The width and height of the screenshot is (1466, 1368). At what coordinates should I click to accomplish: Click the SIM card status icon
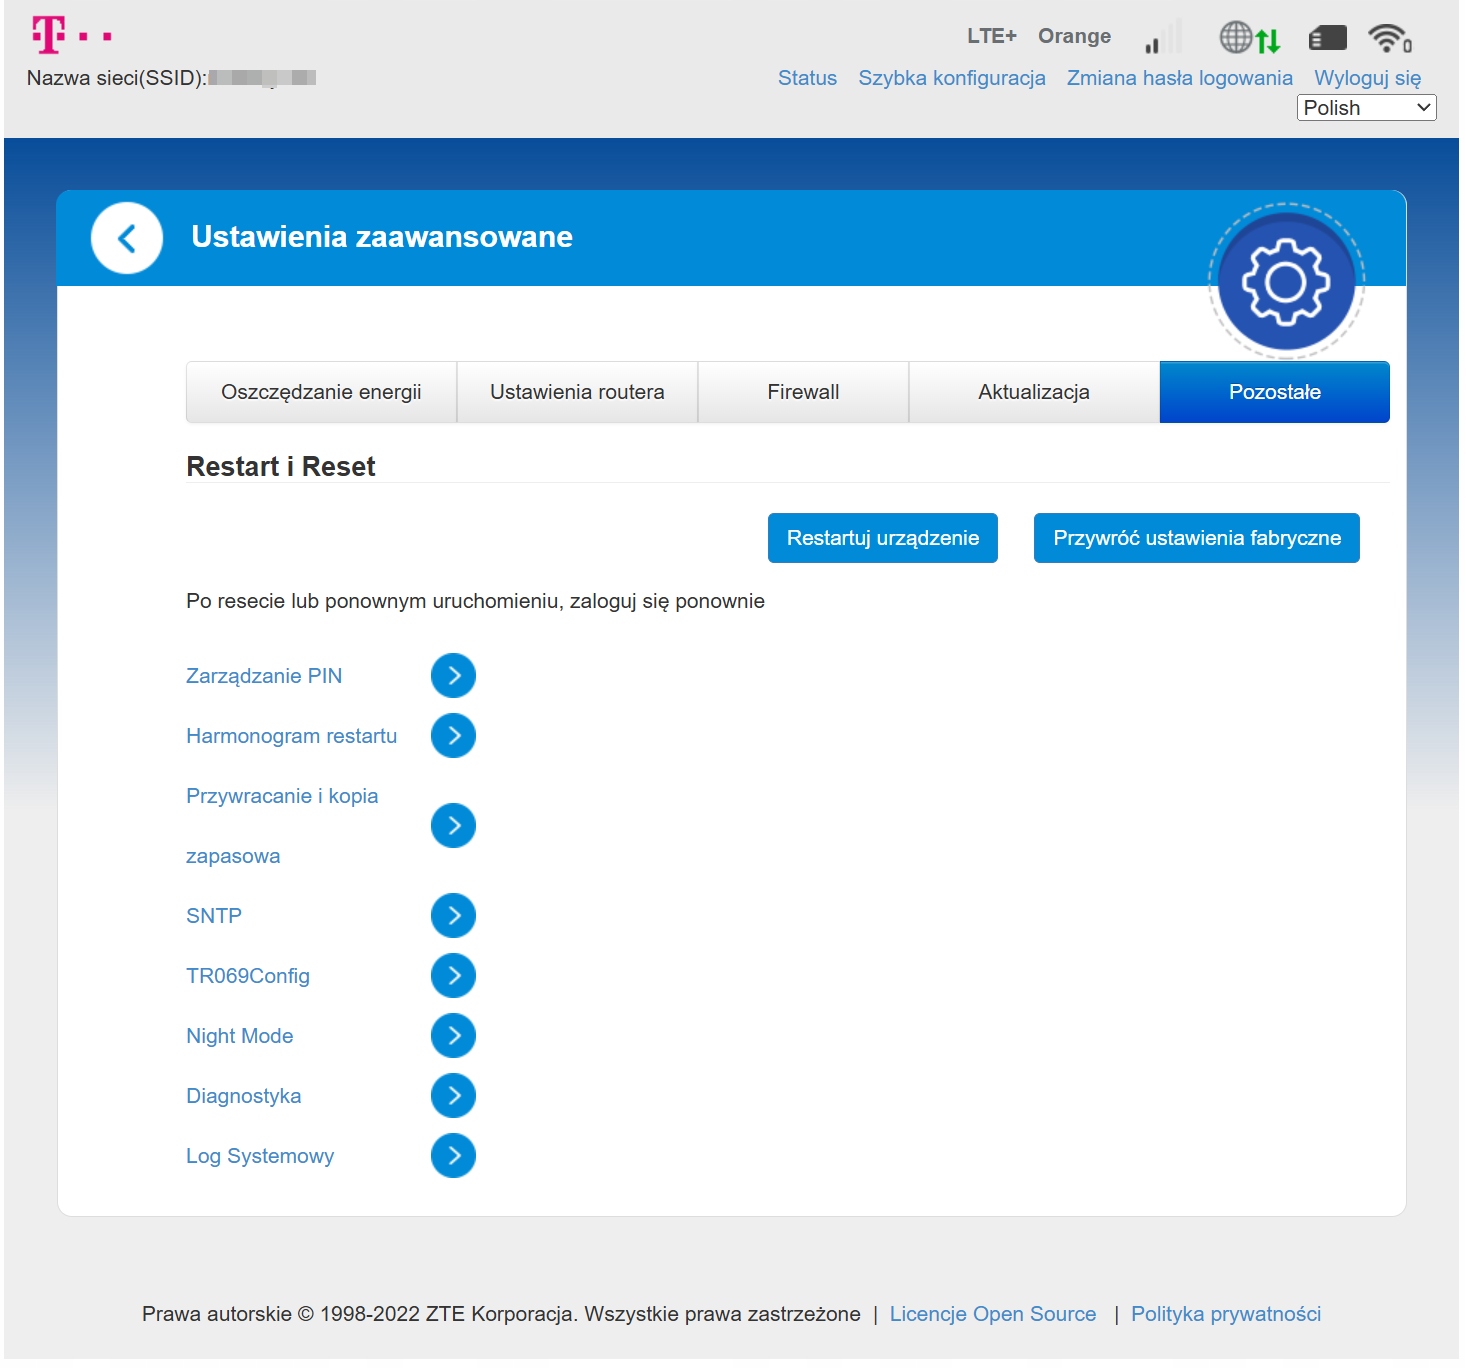click(1327, 38)
